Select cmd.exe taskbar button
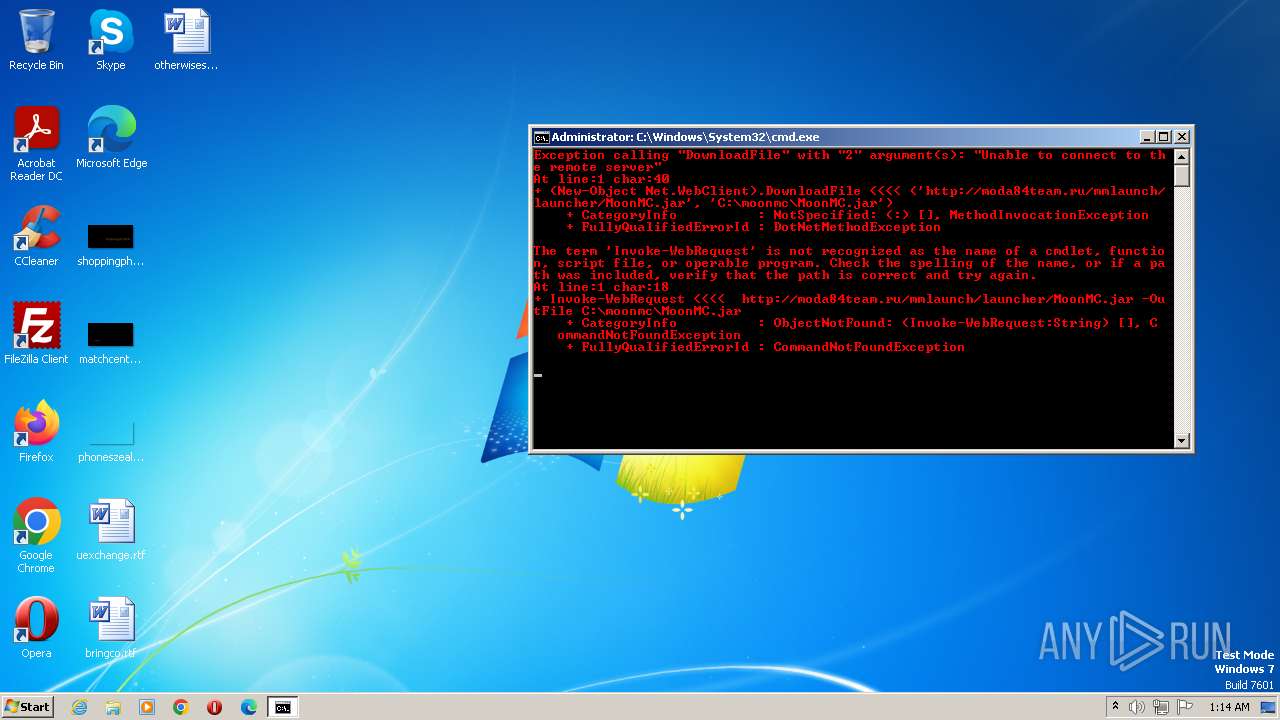Viewport: 1280px width, 720px height. click(x=283, y=707)
